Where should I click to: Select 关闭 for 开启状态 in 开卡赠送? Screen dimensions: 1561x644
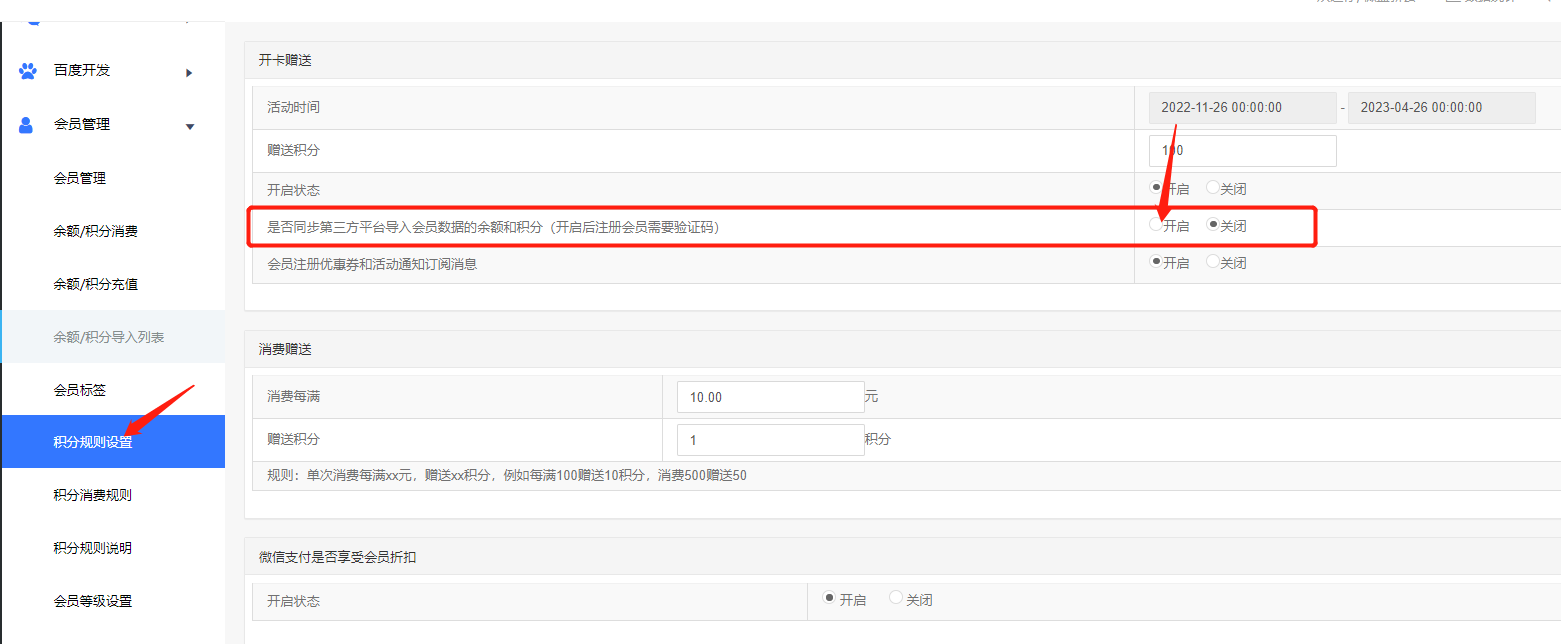coord(1213,187)
